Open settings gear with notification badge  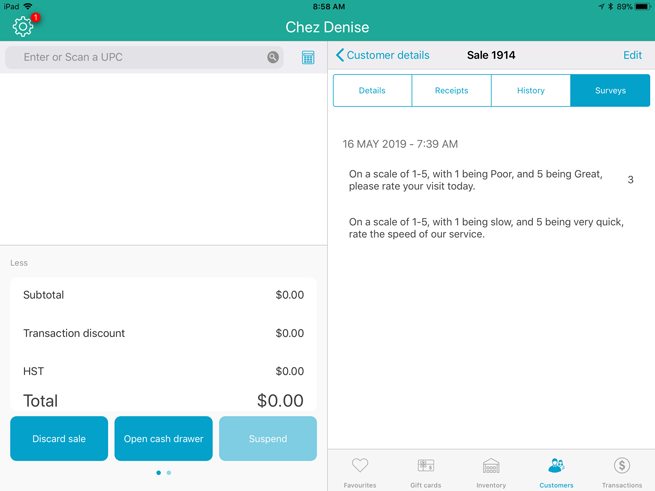[x=23, y=27]
